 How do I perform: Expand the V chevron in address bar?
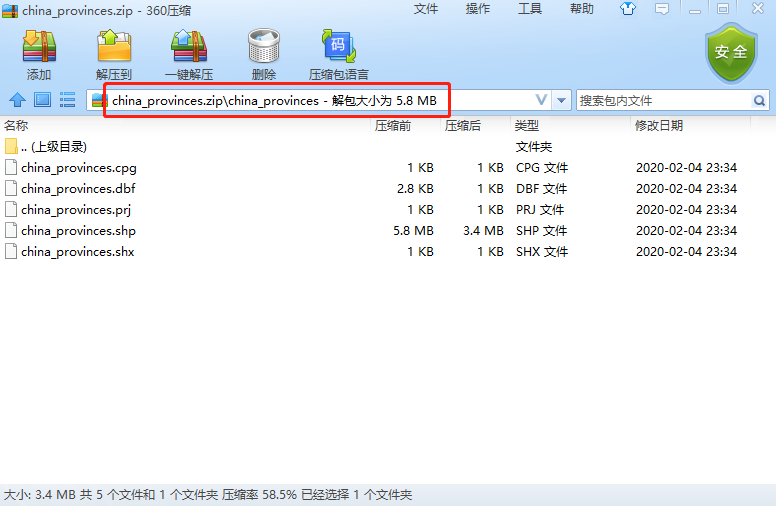541,100
